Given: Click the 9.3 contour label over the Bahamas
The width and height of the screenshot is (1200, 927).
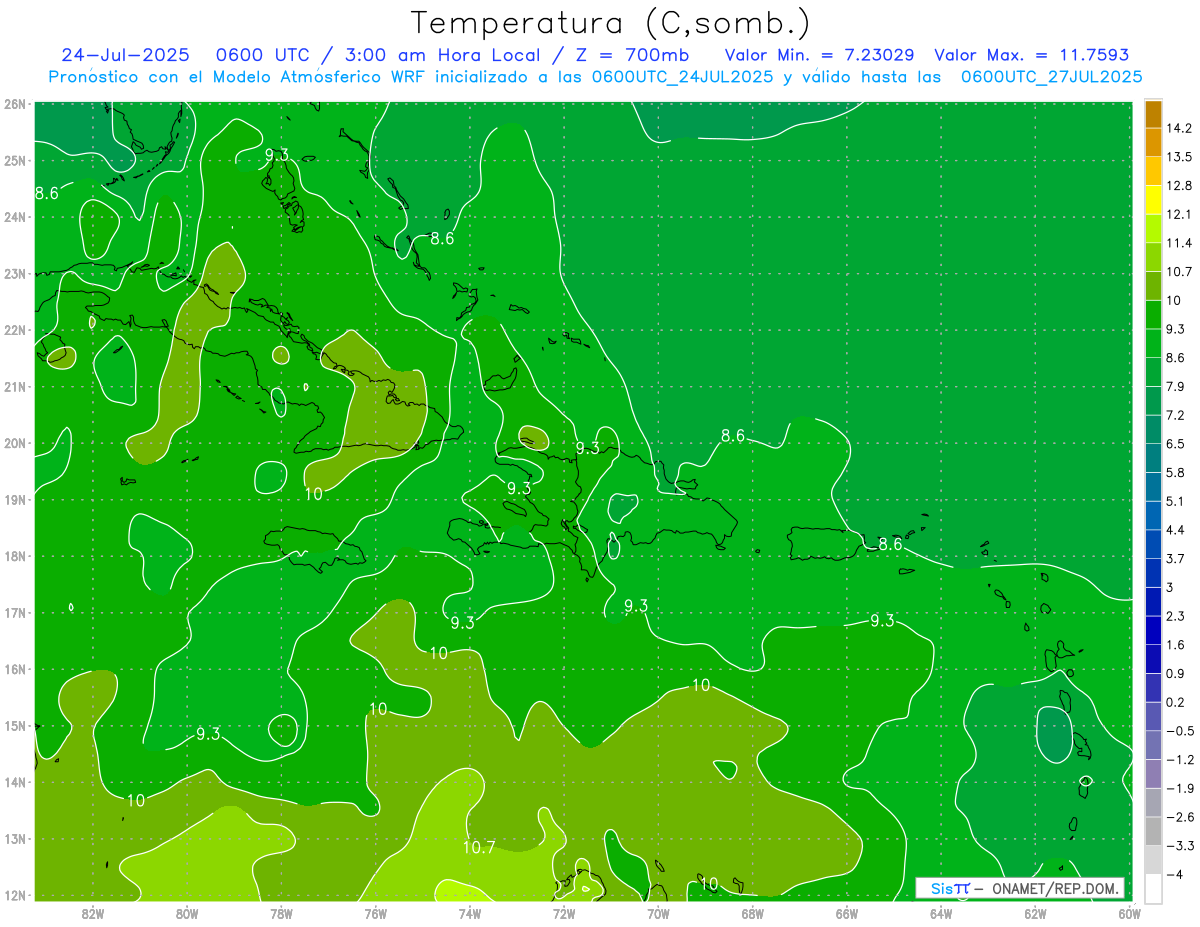Looking at the screenshot, I should pos(276,154).
